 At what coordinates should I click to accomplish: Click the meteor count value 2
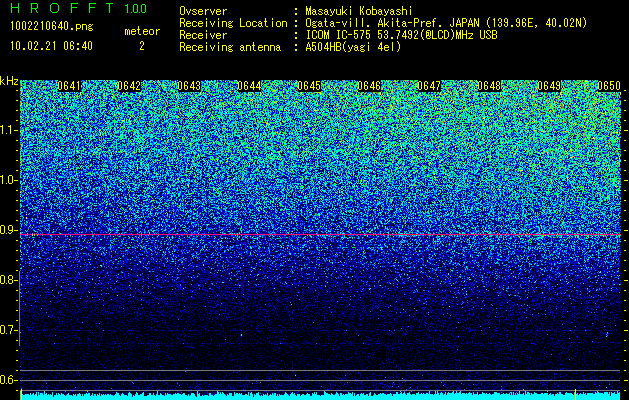[142, 46]
